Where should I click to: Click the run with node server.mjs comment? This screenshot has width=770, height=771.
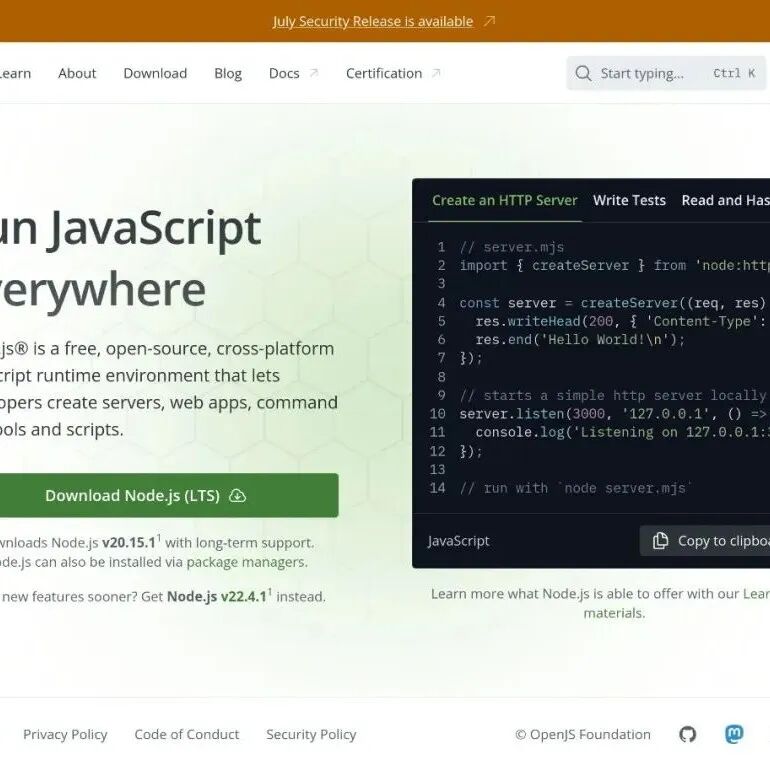pos(576,488)
